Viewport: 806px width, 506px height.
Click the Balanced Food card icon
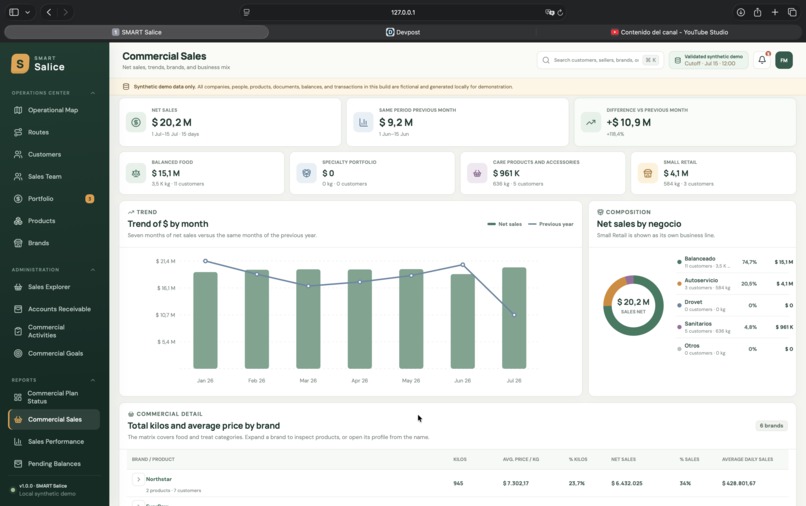(x=136, y=173)
